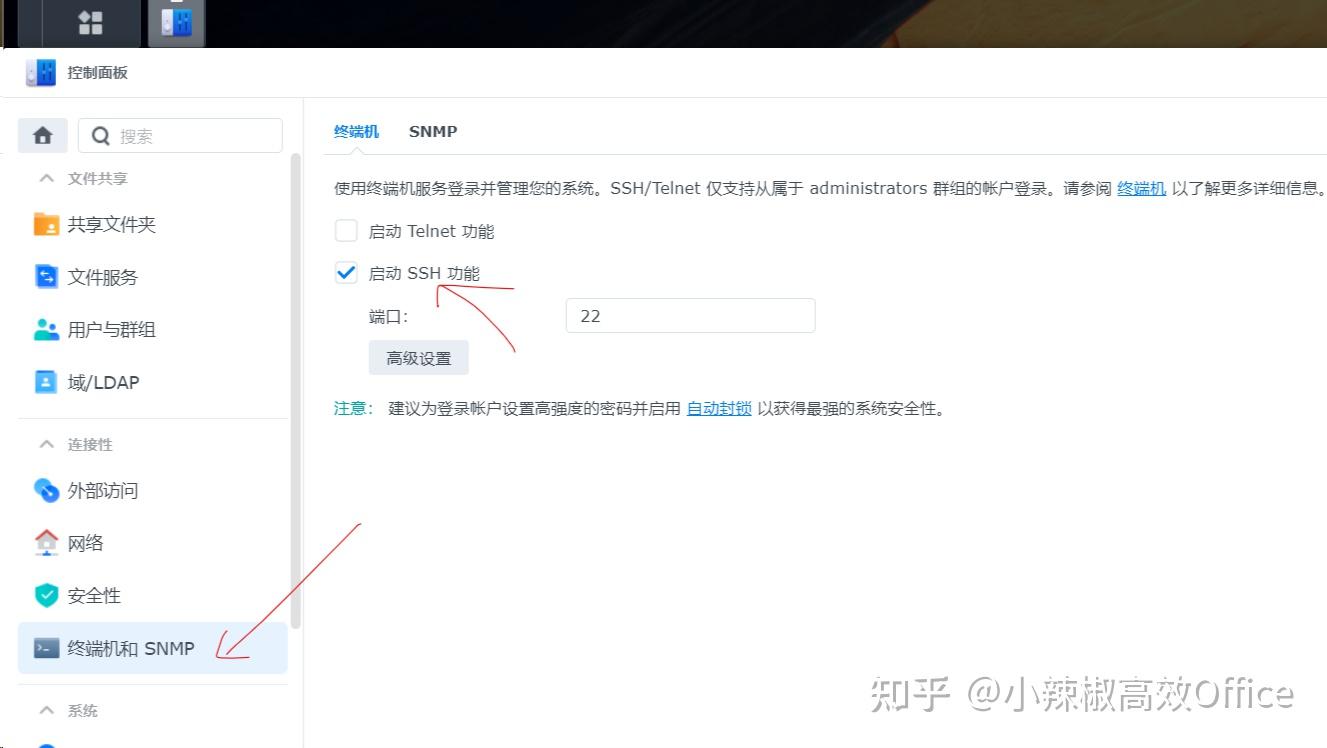1327x748 pixels.
Task: Click inside the 搜索 search box
Action: point(180,134)
